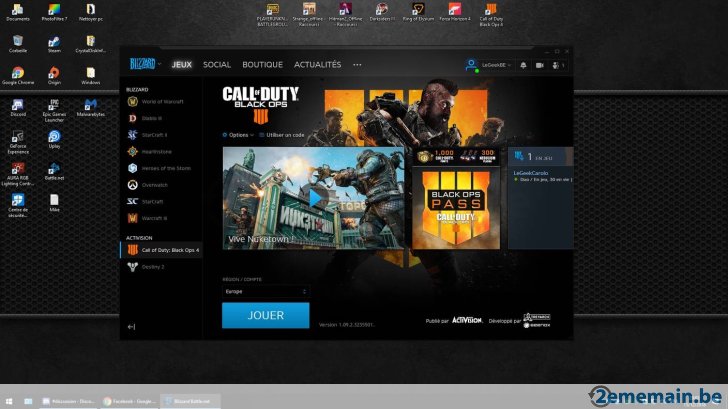Switch to the JEUX tab

click(182, 65)
